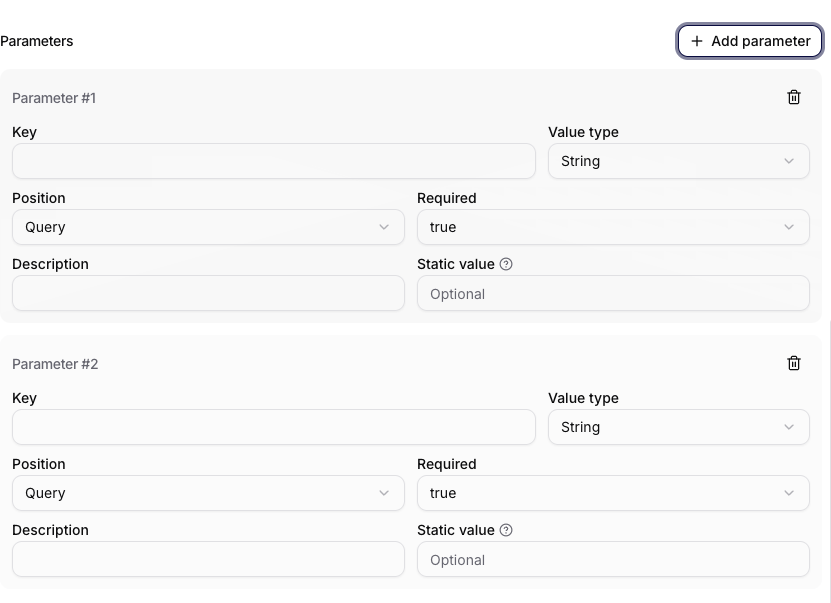
Task: Open the Value type dropdown for Parameter #2
Action: coord(679,427)
